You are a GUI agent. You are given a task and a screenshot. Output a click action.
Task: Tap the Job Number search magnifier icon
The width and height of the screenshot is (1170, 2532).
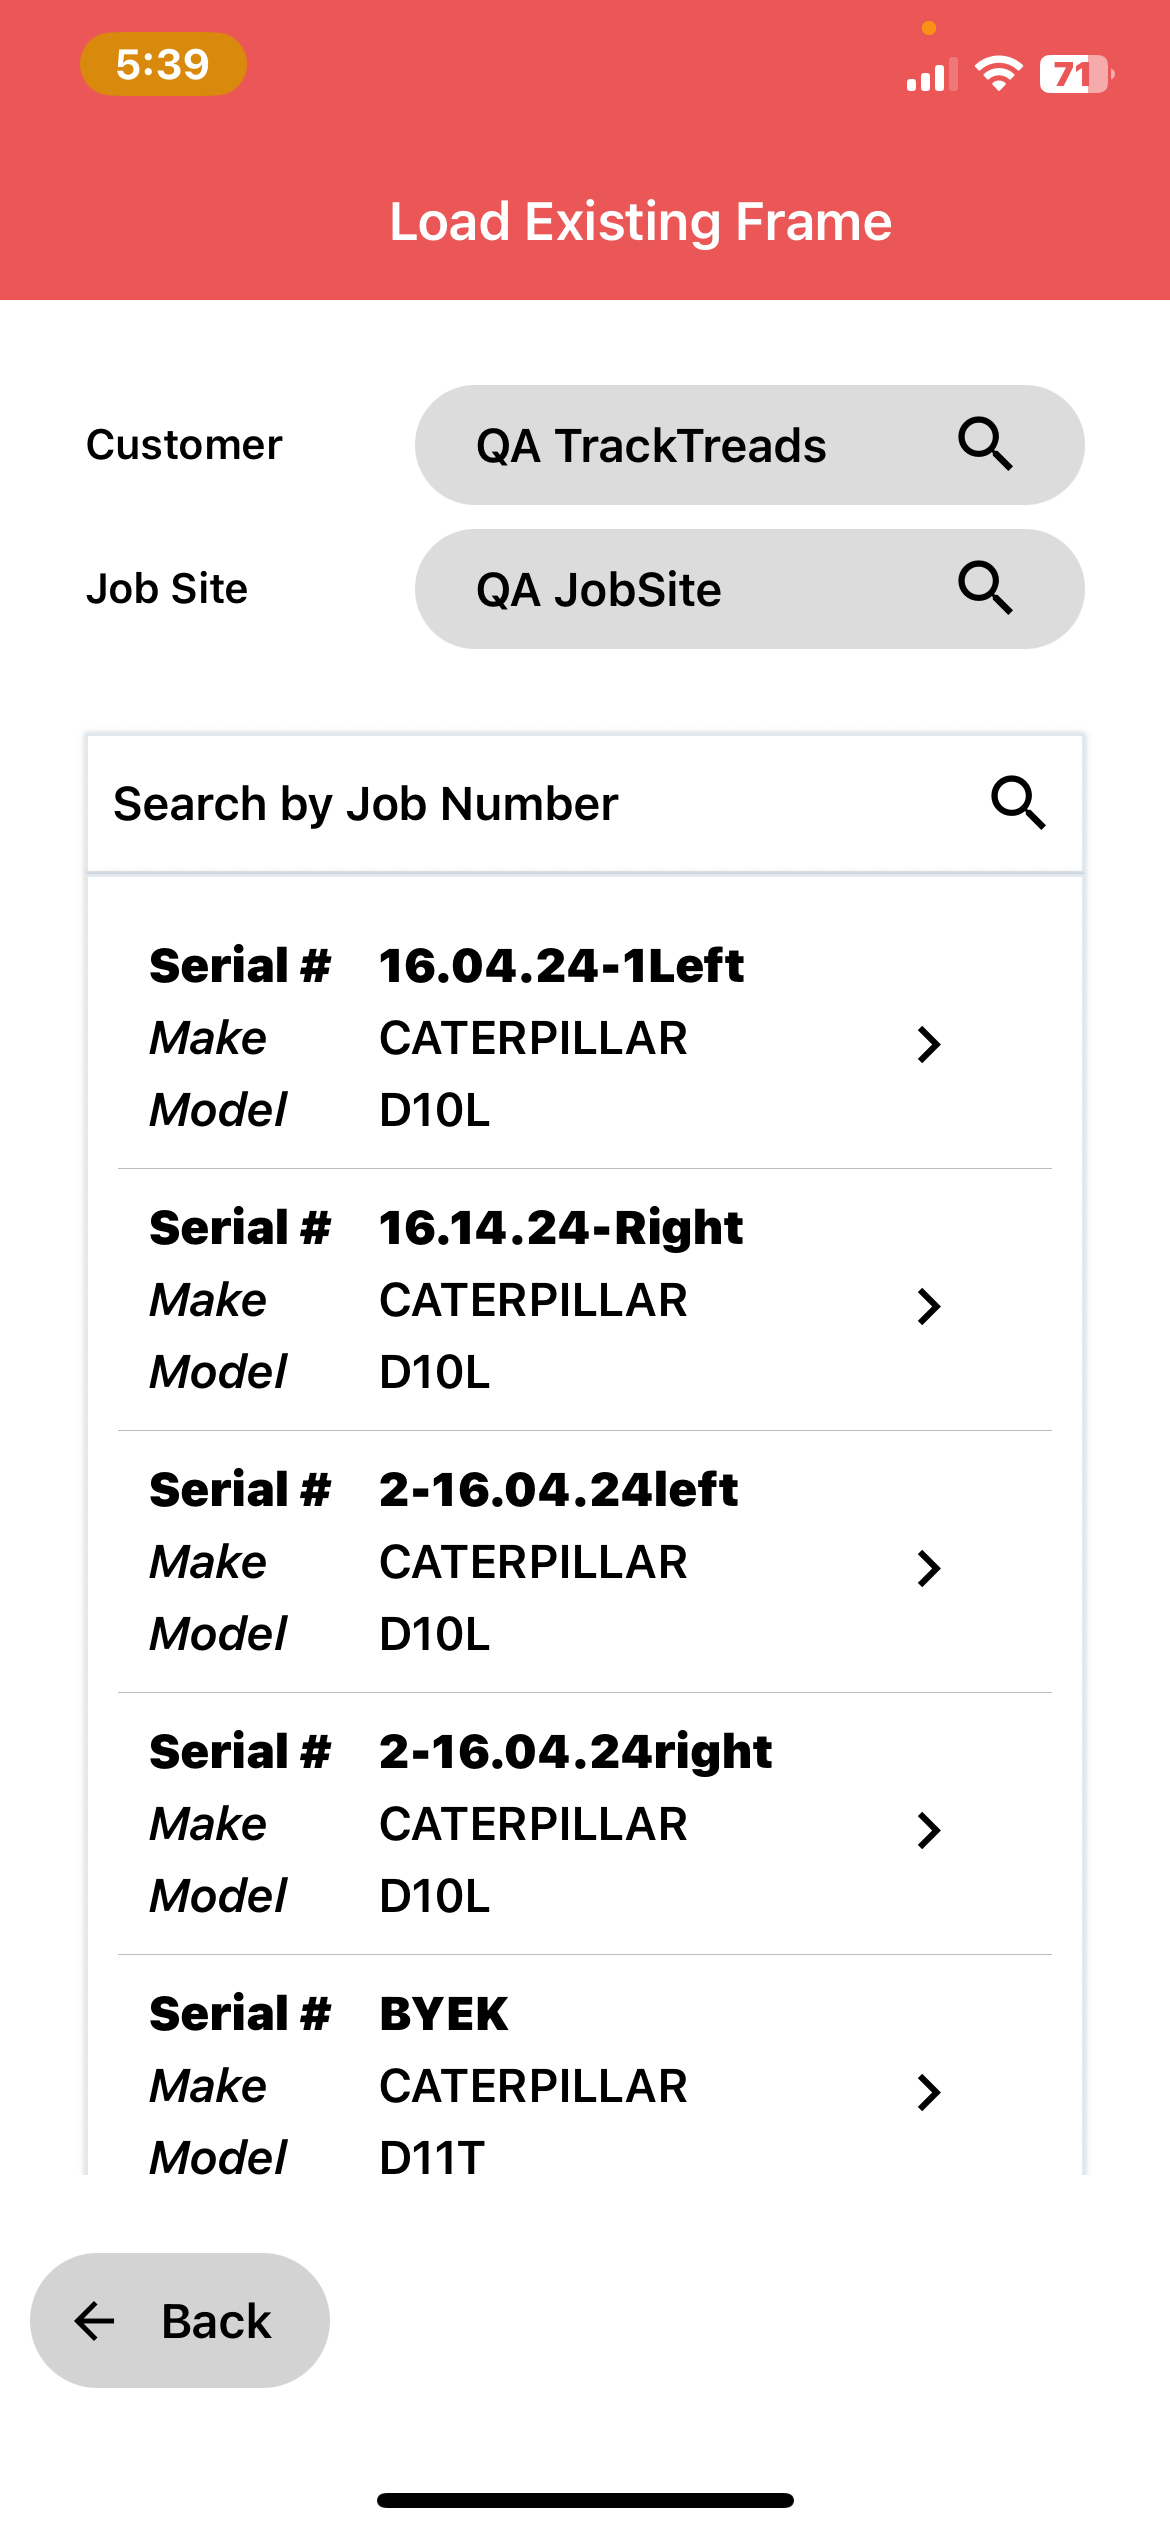tap(1018, 803)
